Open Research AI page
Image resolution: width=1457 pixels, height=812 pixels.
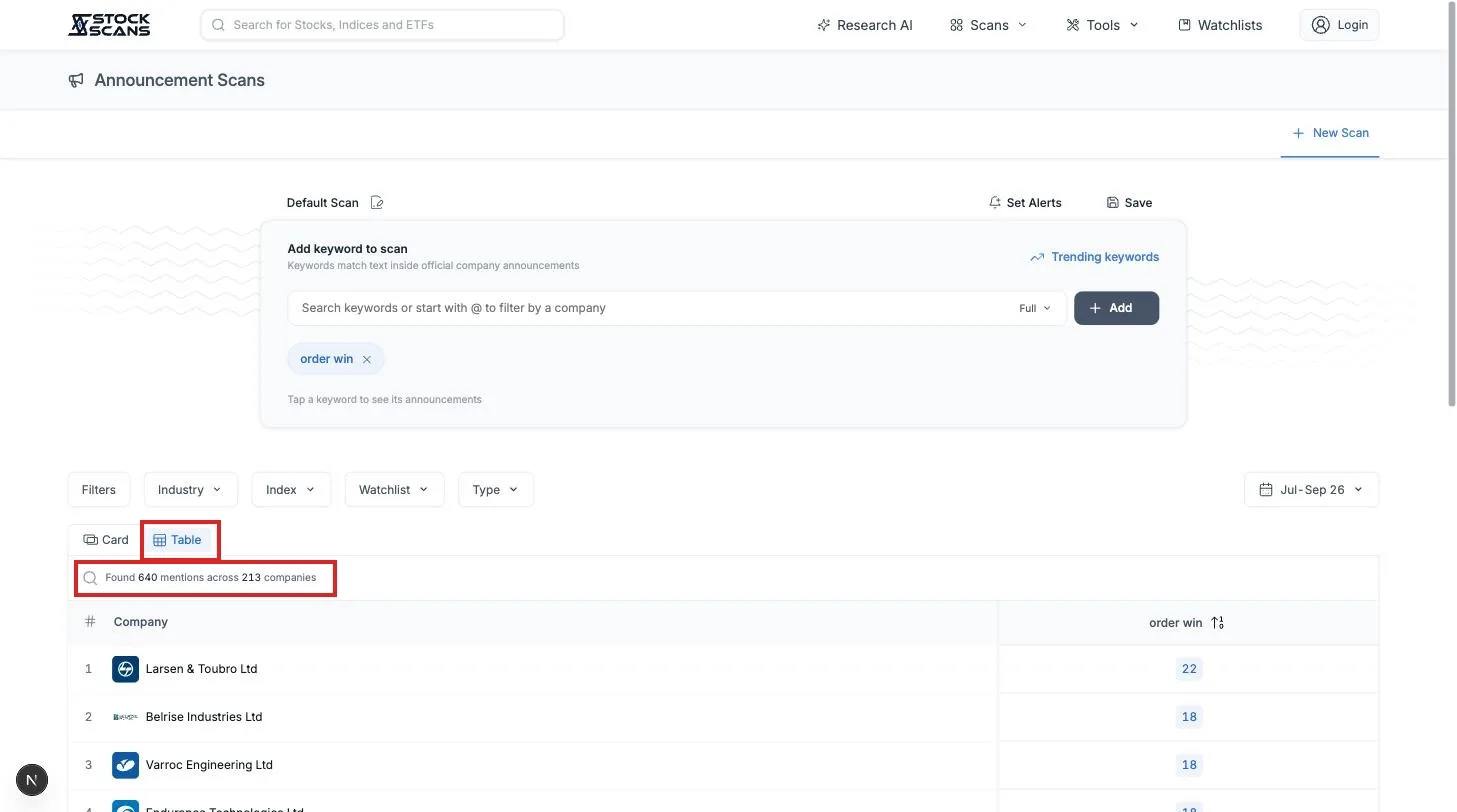click(865, 25)
